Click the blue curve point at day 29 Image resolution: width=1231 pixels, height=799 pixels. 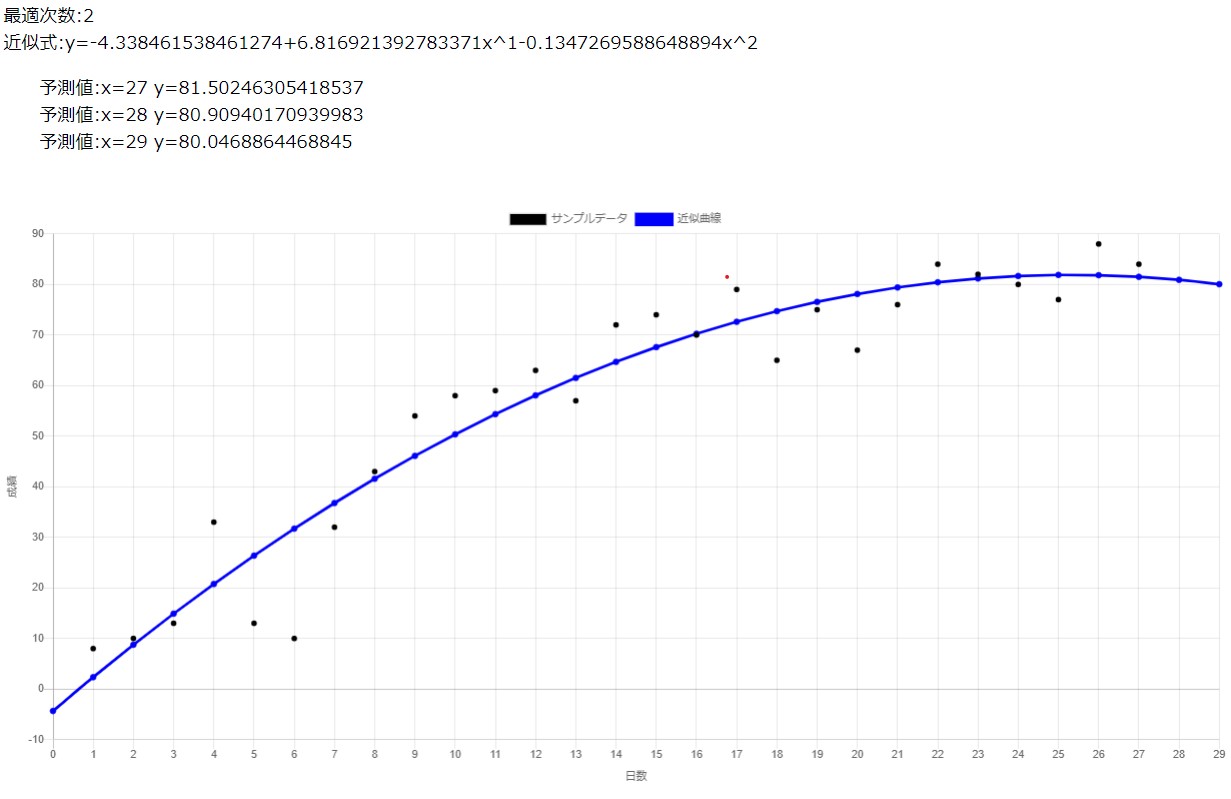(1219, 284)
